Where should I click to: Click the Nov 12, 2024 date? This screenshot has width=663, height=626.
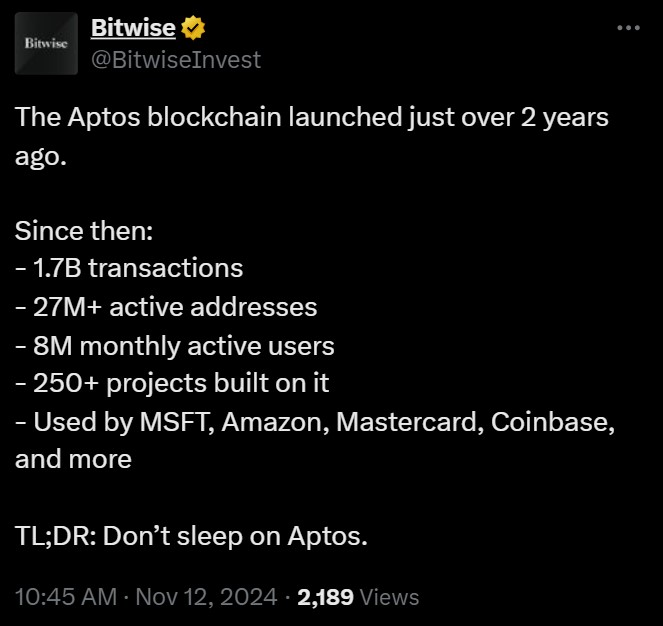(x=206, y=597)
